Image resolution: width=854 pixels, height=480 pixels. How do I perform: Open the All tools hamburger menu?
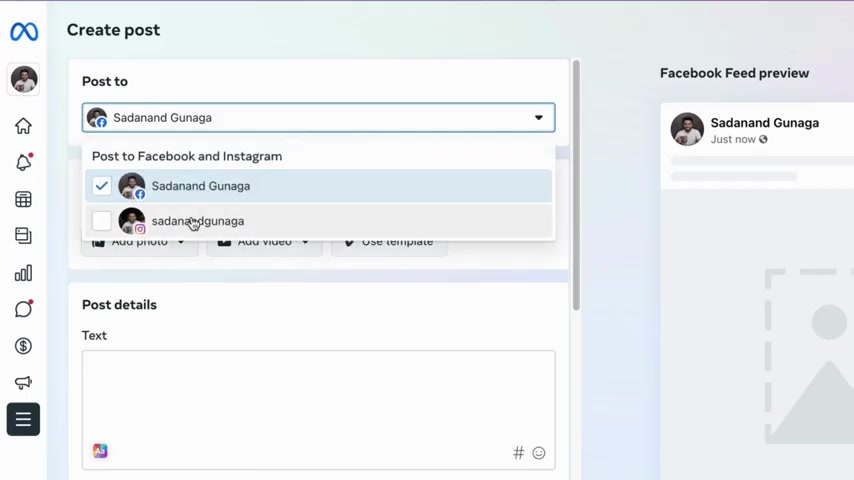pos(23,420)
